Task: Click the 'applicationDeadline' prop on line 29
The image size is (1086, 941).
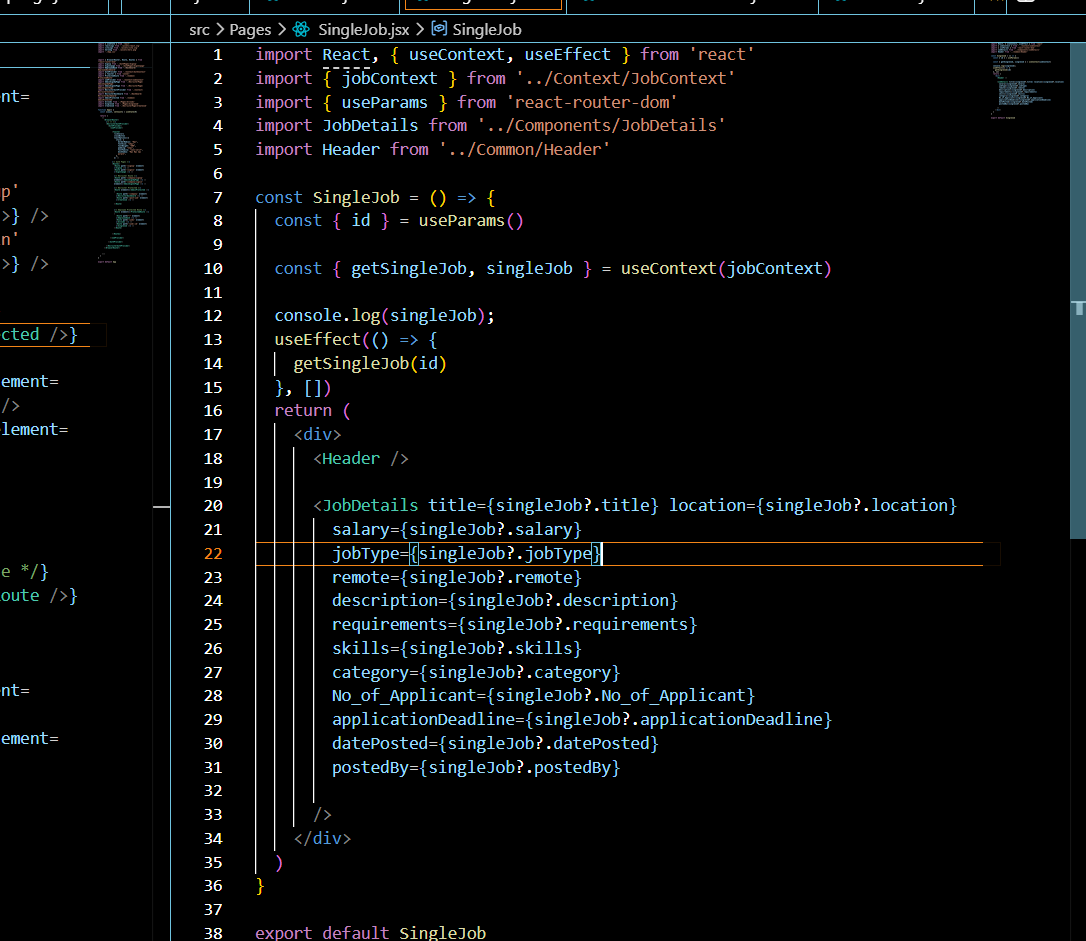Action: (x=423, y=720)
